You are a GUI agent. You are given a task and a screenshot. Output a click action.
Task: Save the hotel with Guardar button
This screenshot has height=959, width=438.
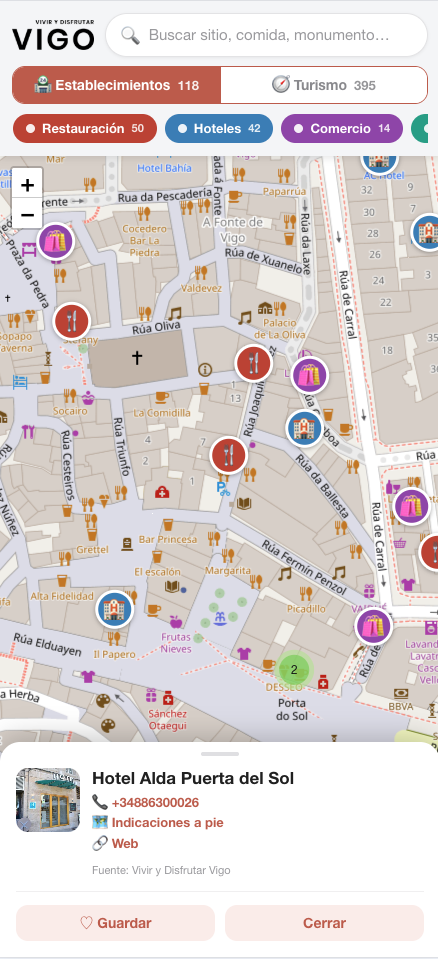click(x=116, y=923)
